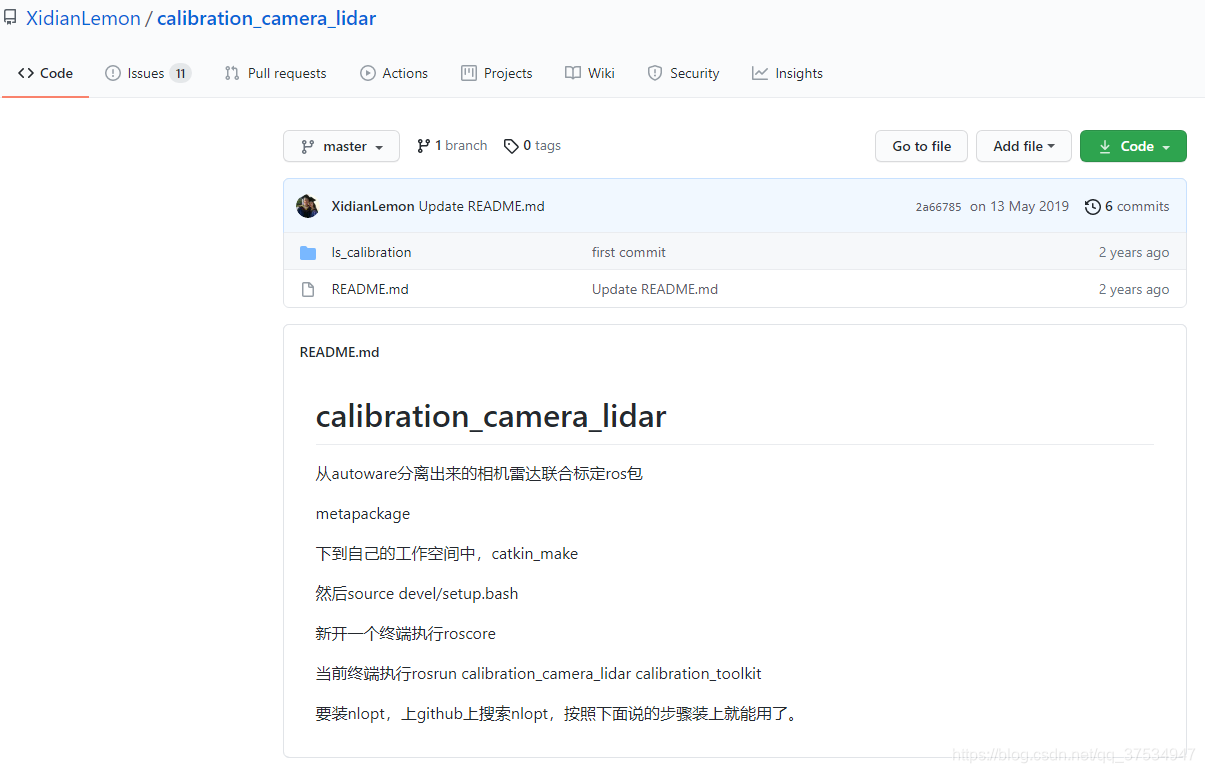This screenshot has width=1205, height=773.
Task: Click the tag icon beside 0 tags
Action: [x=511, y=146]
